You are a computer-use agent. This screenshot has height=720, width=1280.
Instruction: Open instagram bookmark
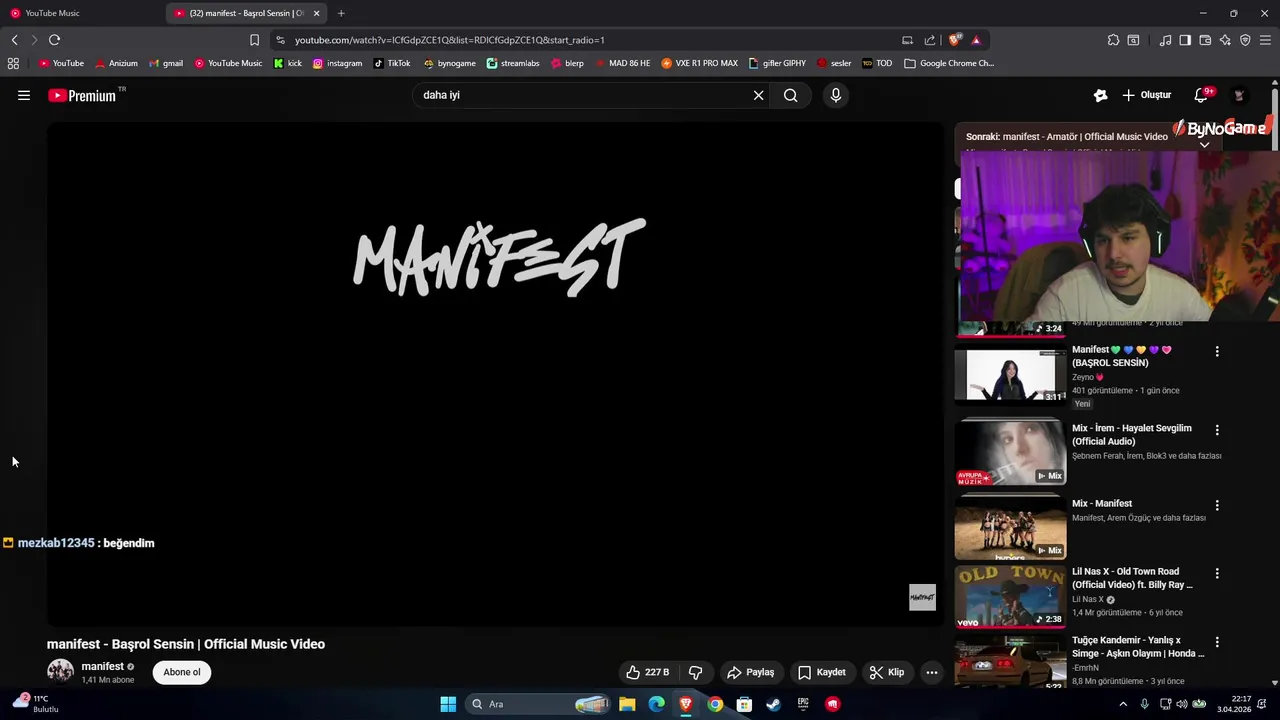click(337, 63)
